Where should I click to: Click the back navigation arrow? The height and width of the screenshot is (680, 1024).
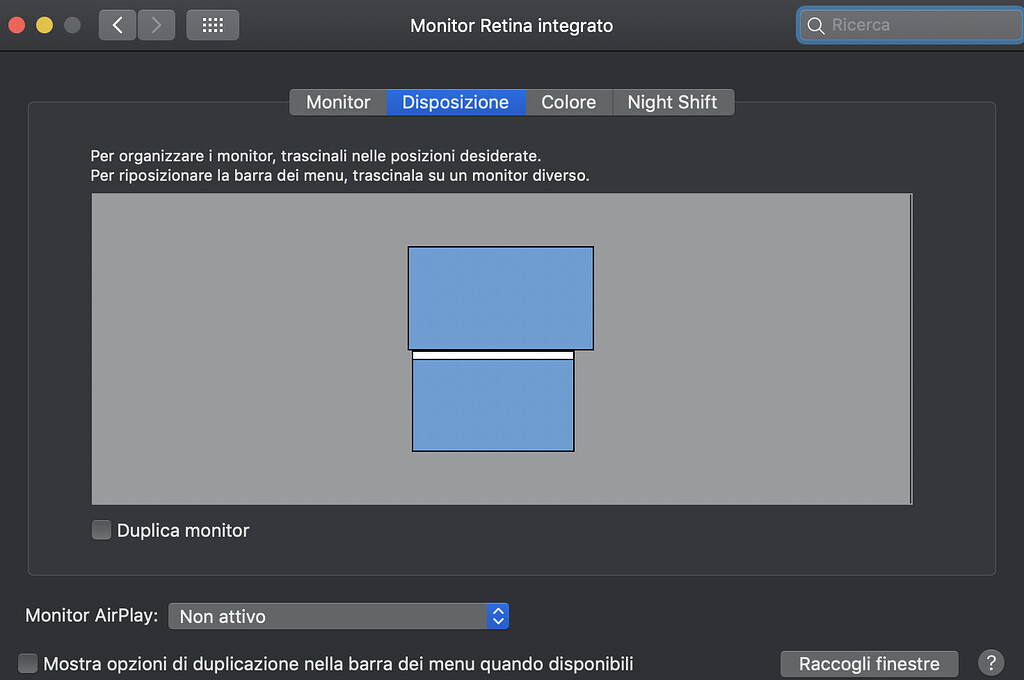(x=117, y=24)
